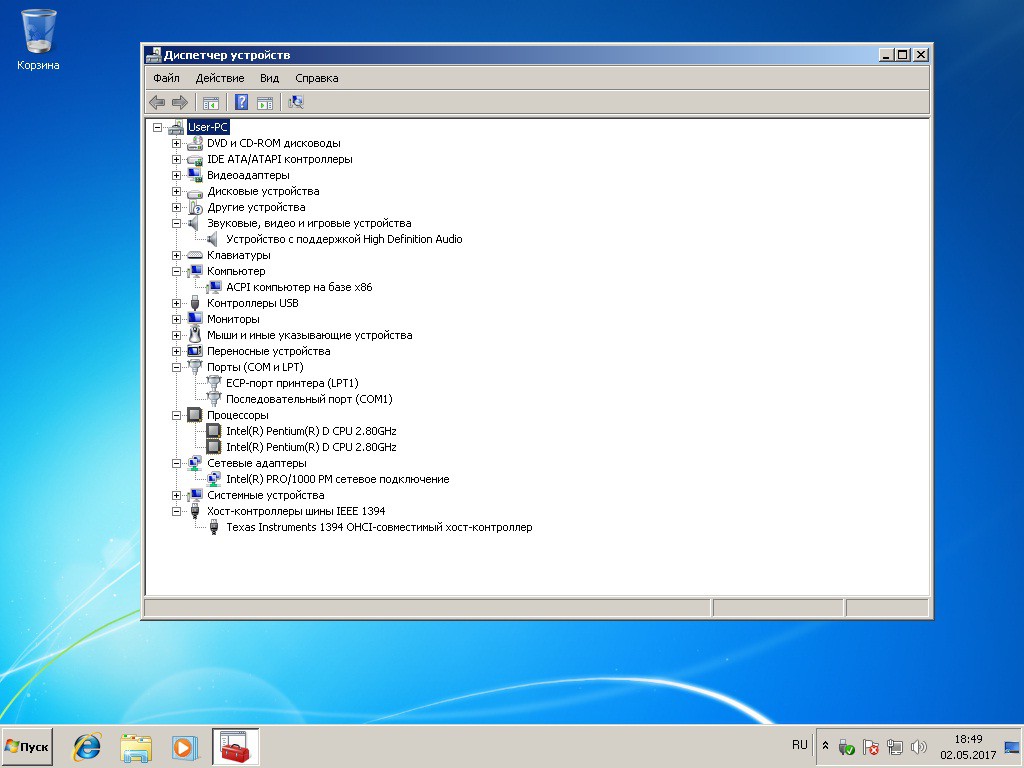The height and width of the screenshot is (768, 1024).
Task: Select the "Другие устройства" question mark icon
Action: click(x=195, y=208)
